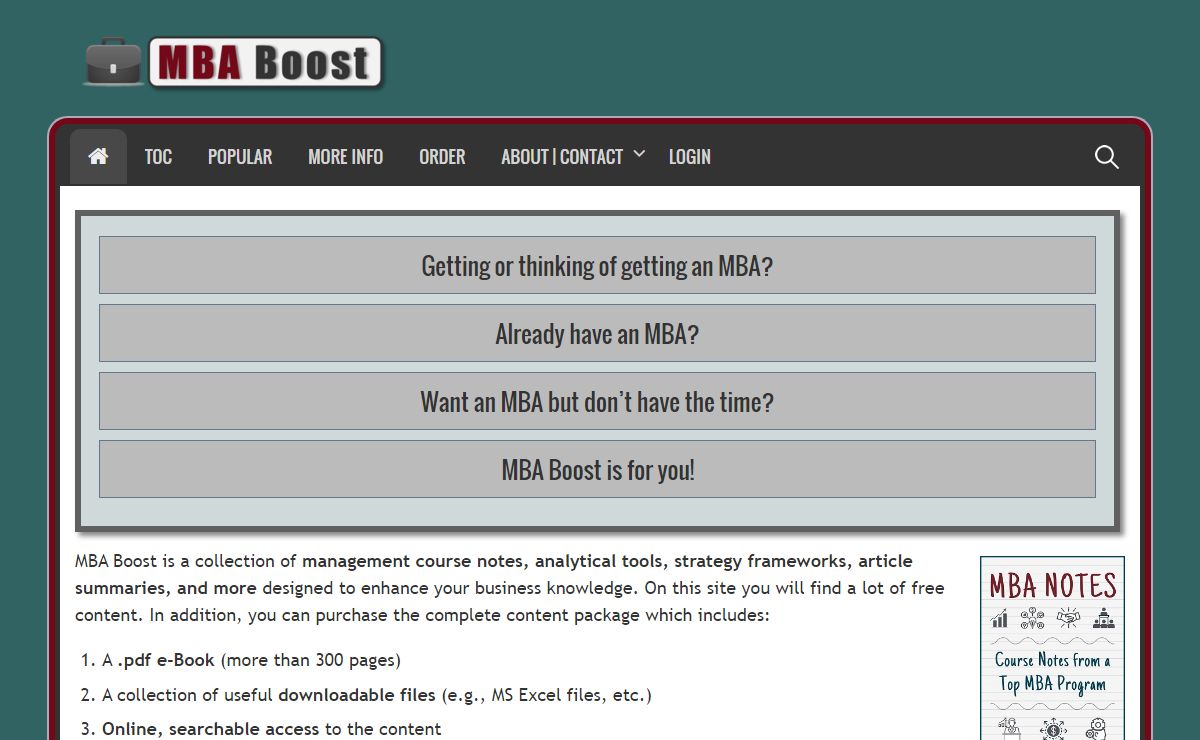Image resolution: width=1200 pixels, height=740 pixels.
Task: Open the MORE INFO navigation item
Action: point(345,156)
